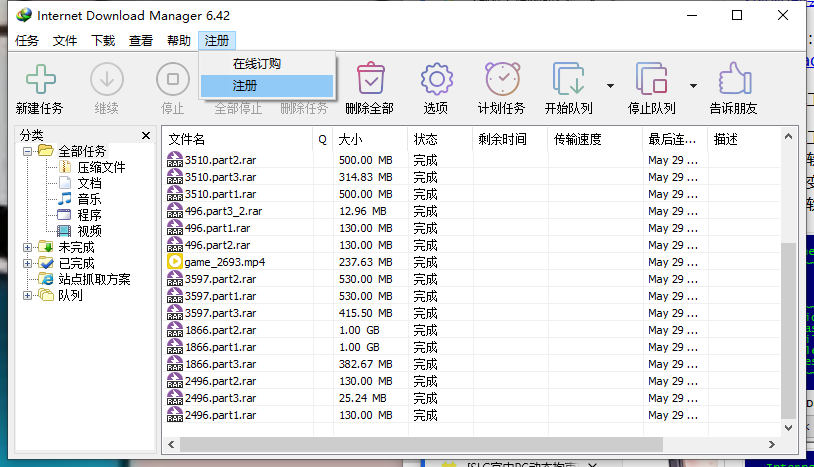This screenshot has width=814, height=467.
Task: Click the vertical scrollbar down arrow
Action: (788, 428)
